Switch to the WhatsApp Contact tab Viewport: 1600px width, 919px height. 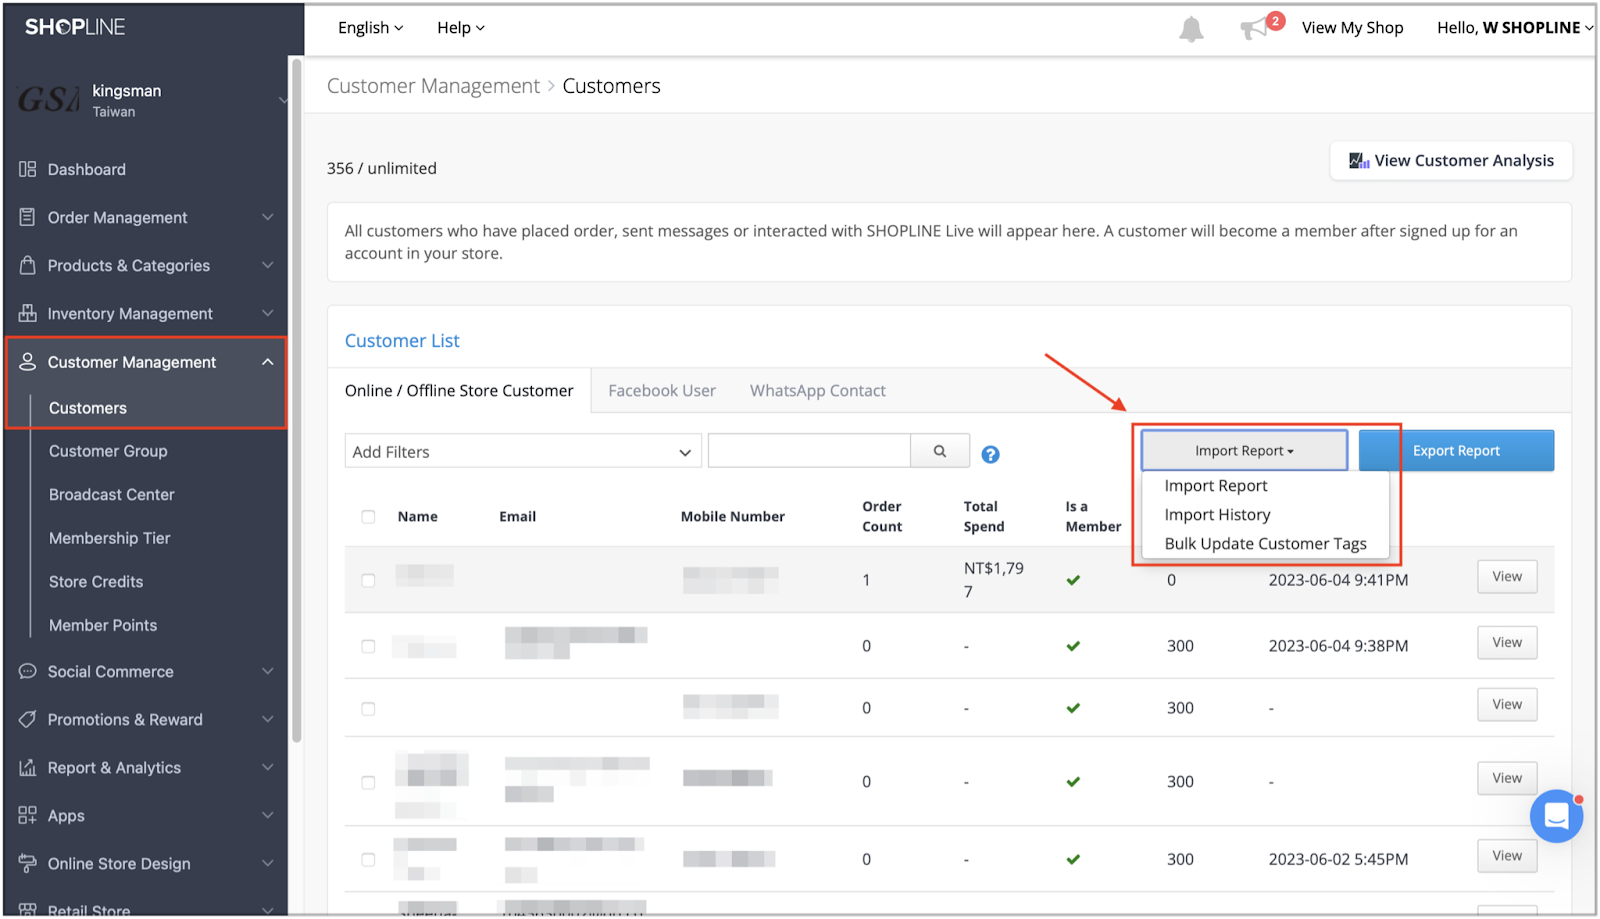818,391
